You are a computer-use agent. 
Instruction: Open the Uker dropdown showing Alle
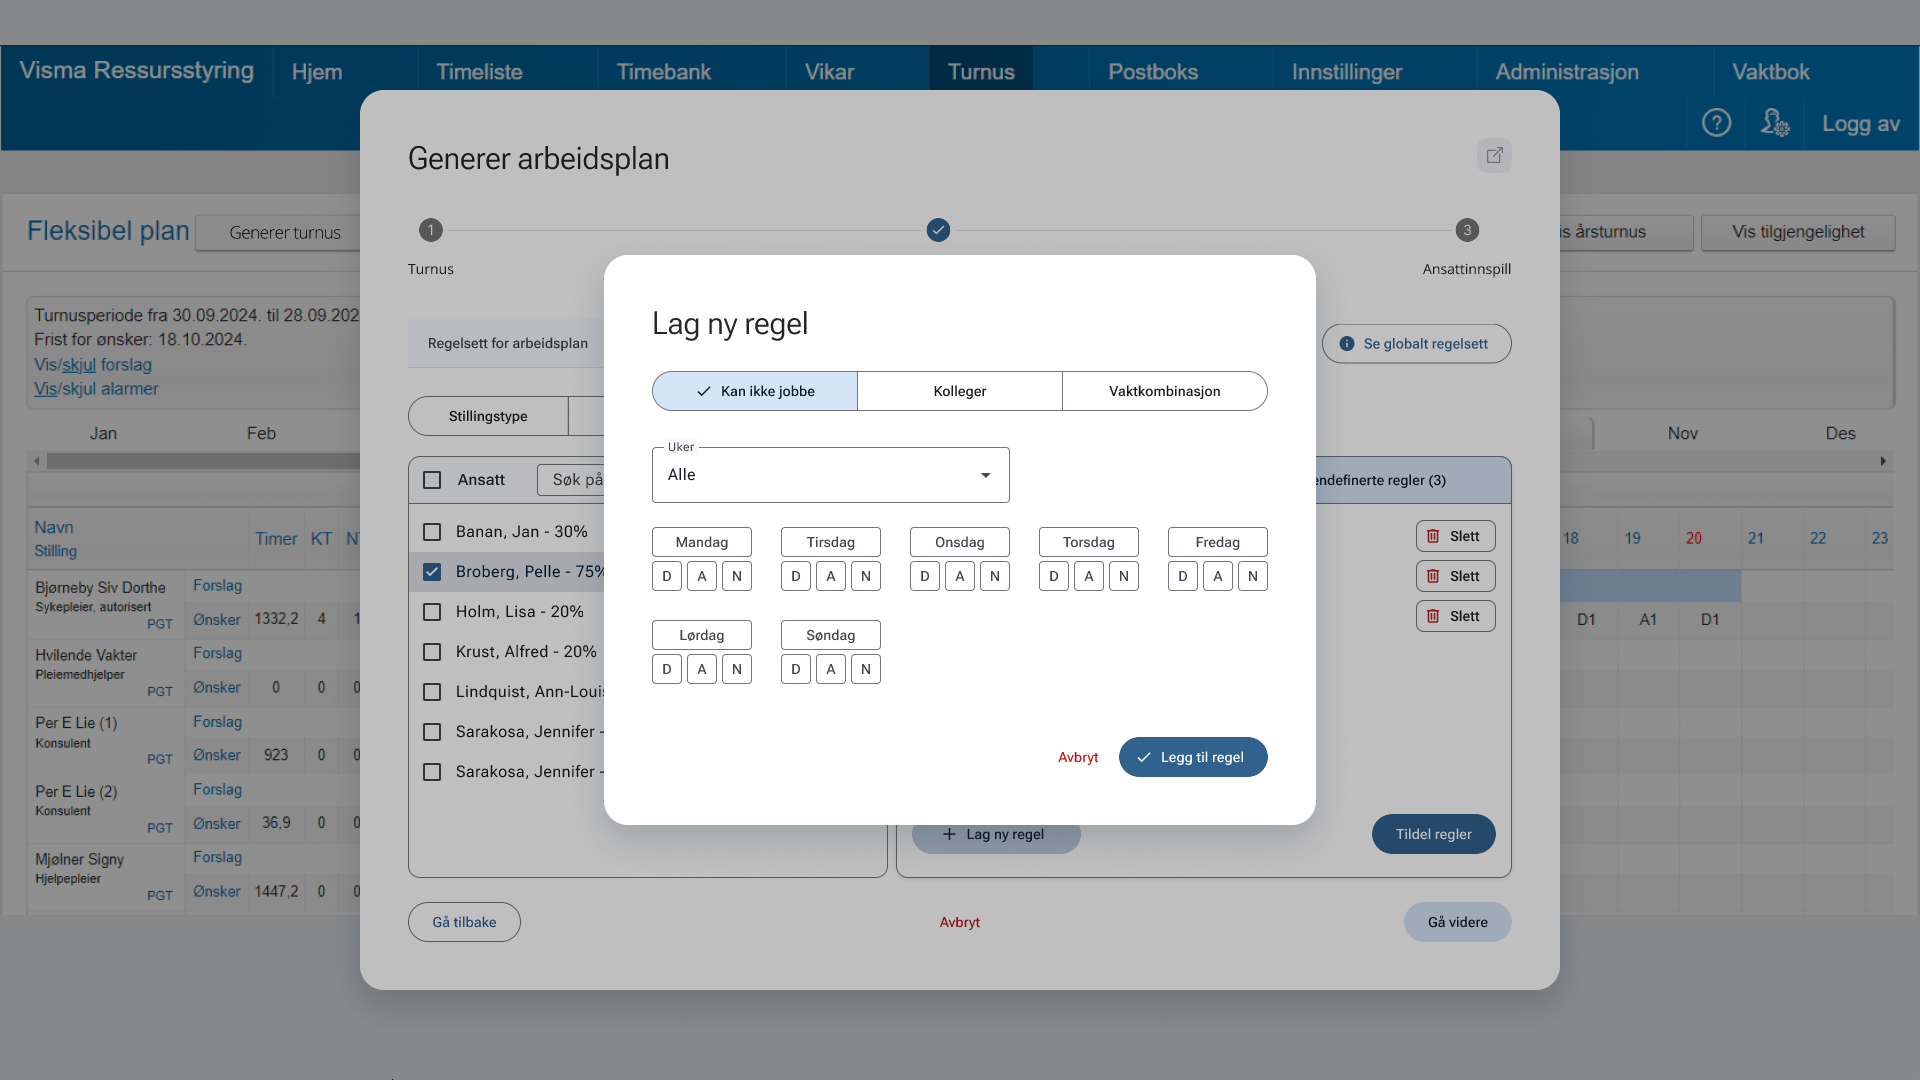coord(831,475)
